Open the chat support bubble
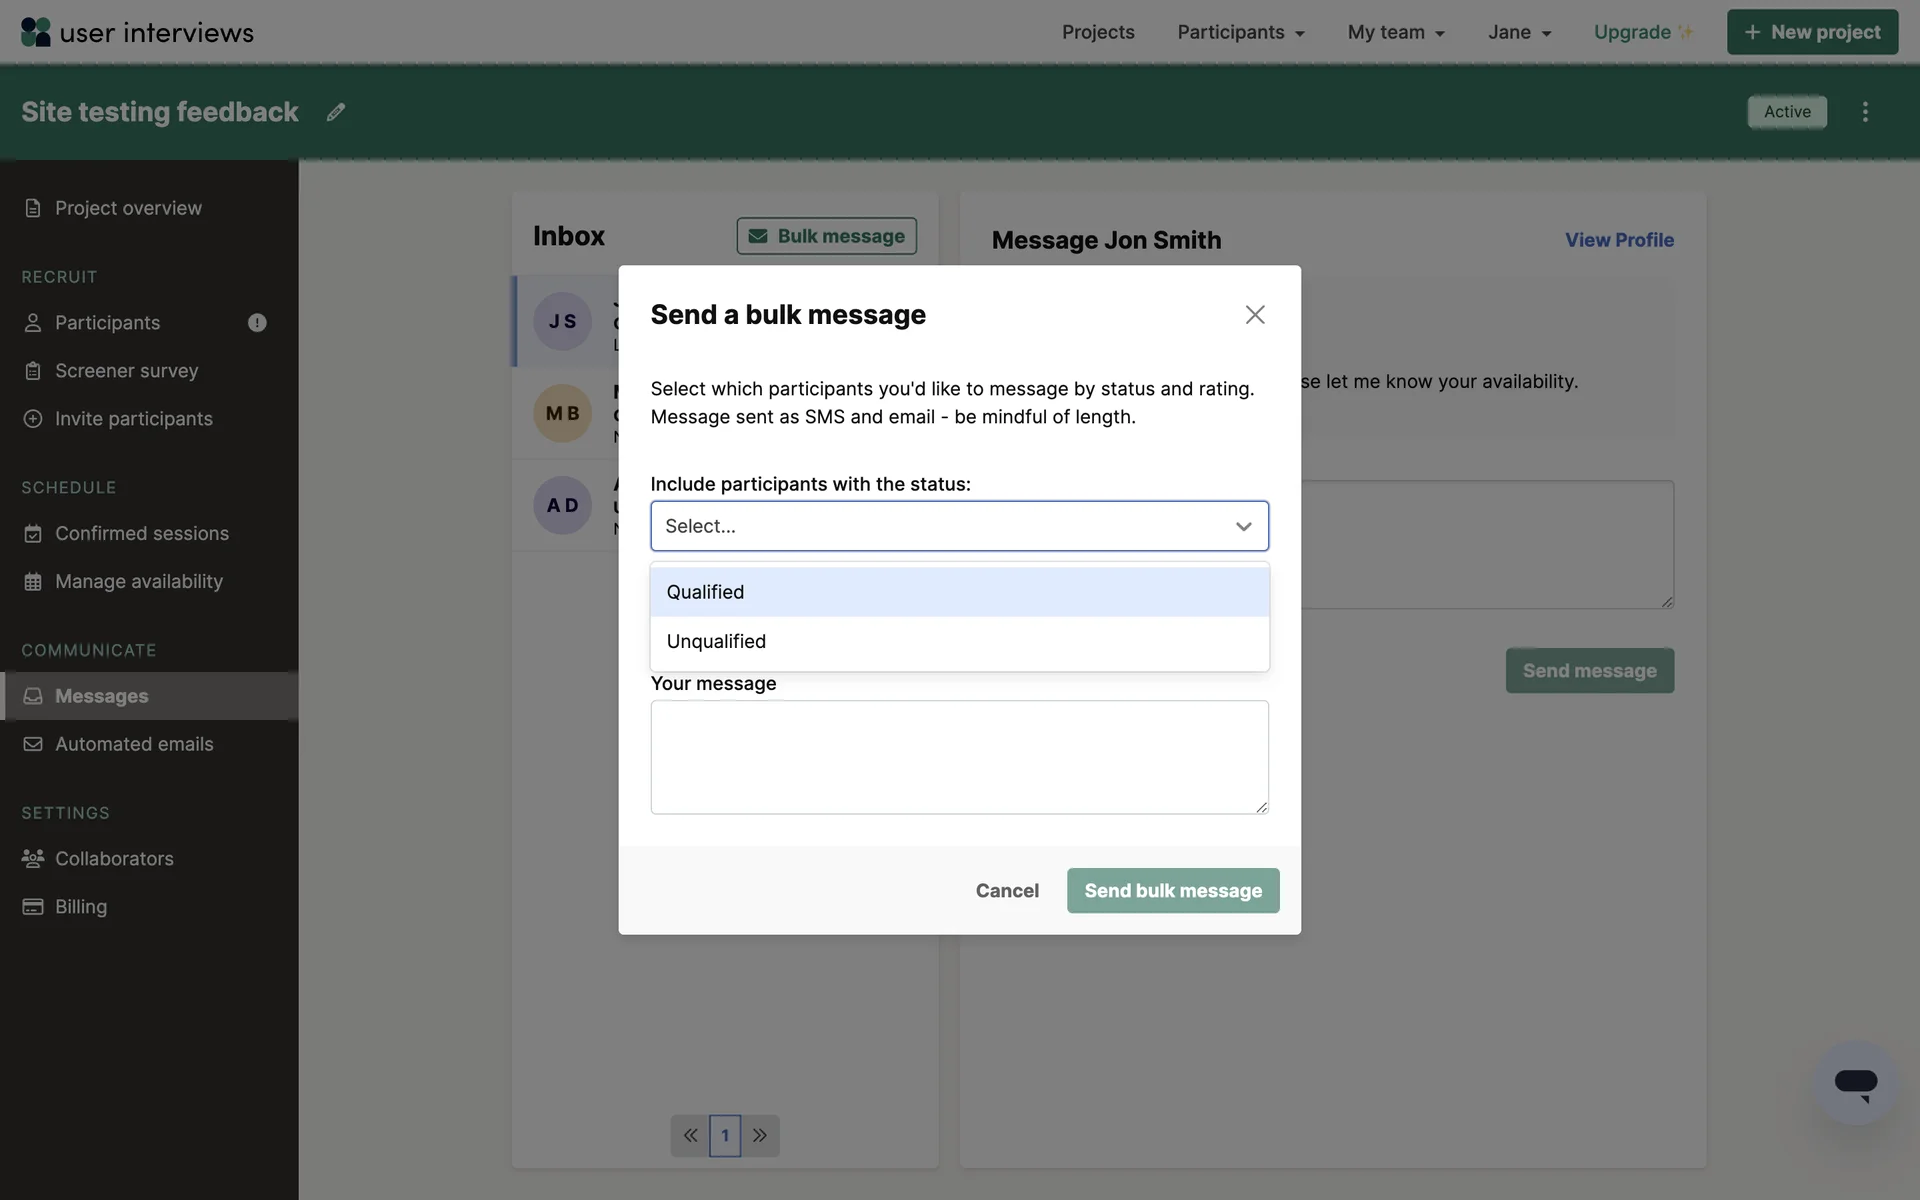Image resolution: width=1920 pixels, height=1200 pixels. [x=1855, y=1083]
